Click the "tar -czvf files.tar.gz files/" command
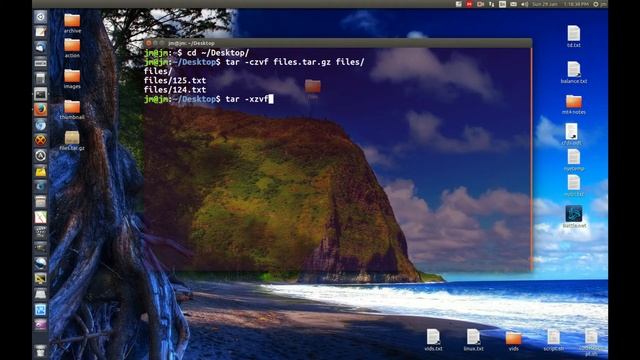This screenshot has width=640, height=360. 295,62
